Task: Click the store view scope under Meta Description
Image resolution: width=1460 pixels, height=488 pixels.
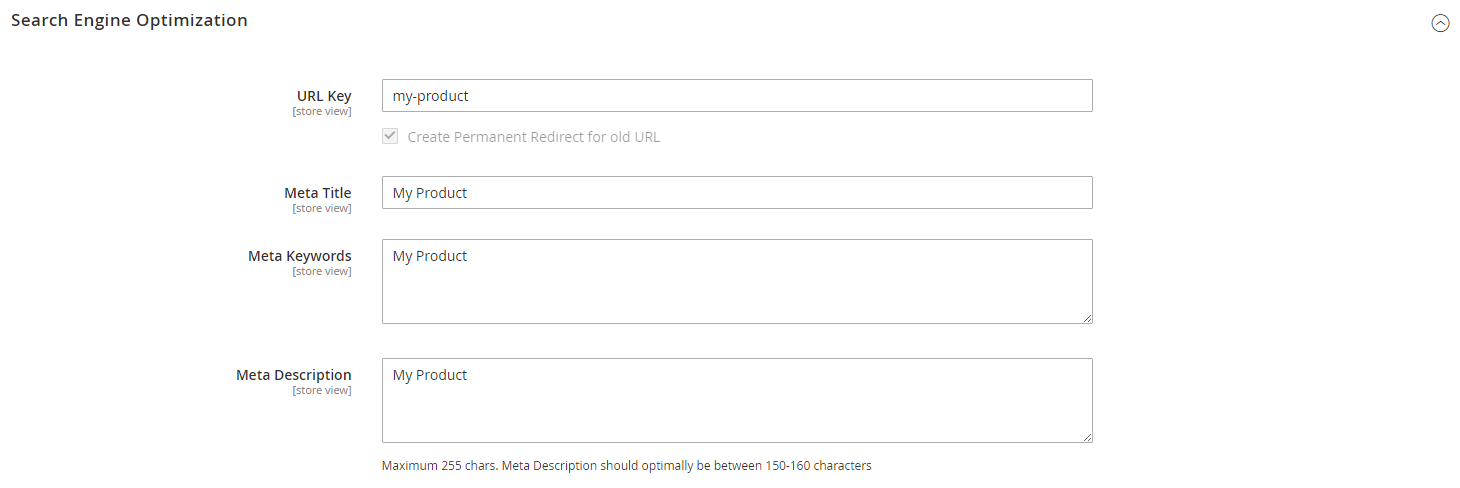Action: [321, 390]
